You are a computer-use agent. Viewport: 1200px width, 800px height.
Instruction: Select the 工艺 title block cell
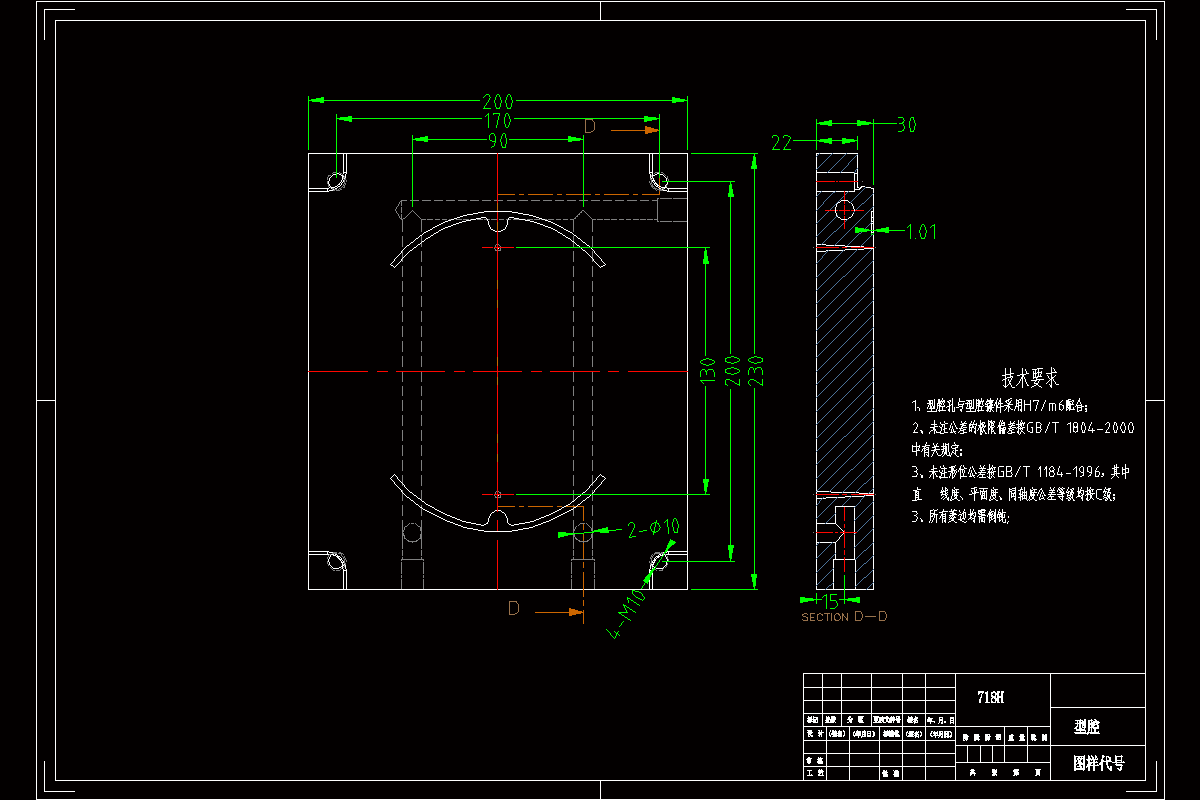point(815,772)
